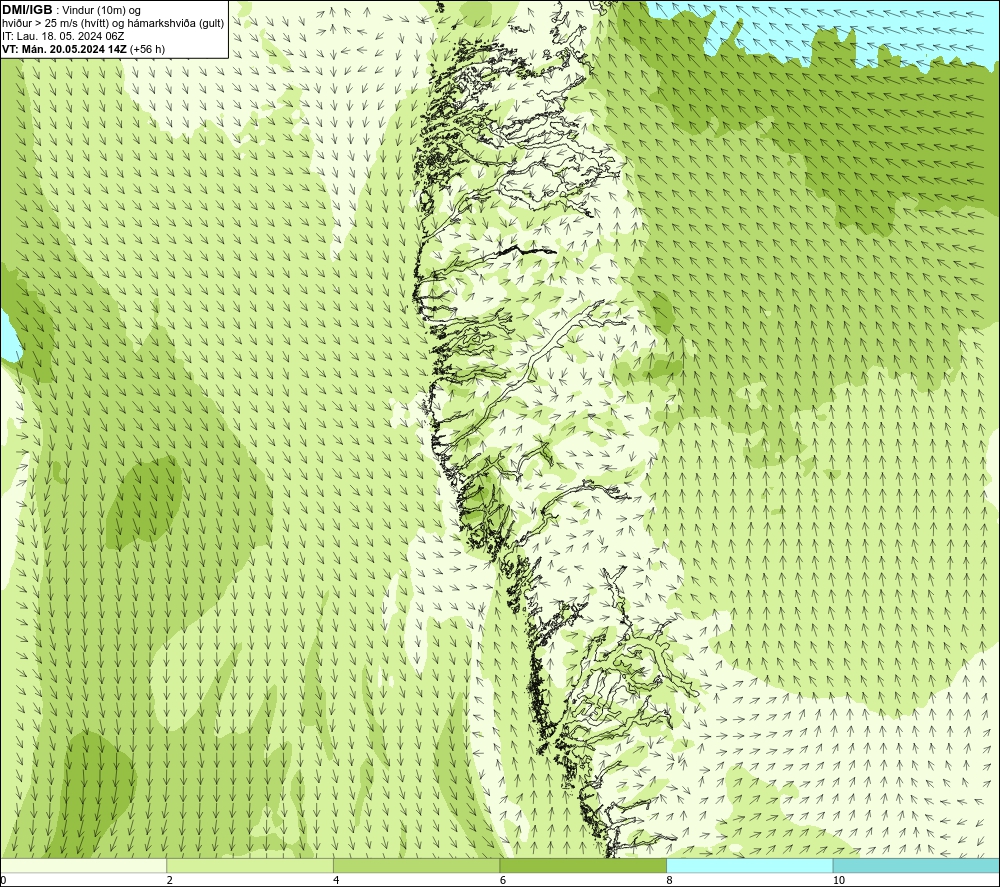
Task: Click the 0–2 m/s palest color swatch
Action: tap(84, 865)
